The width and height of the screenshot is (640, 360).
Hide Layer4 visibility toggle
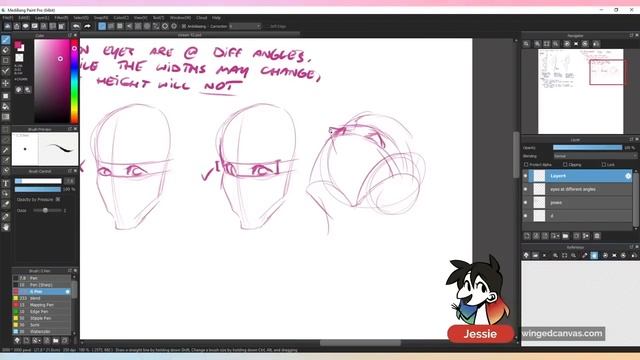(526, 176)
